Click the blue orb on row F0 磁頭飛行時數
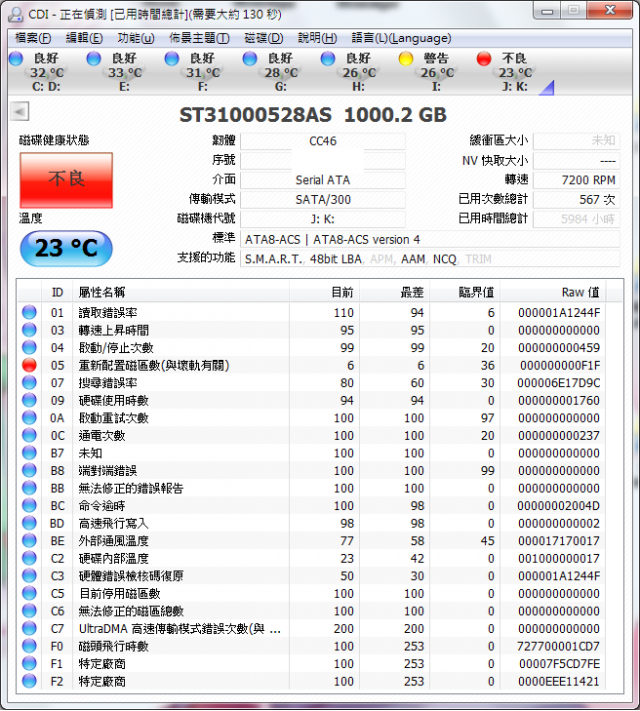The height and width of the screenshot is (711, 640). click(x=29, y=646)
